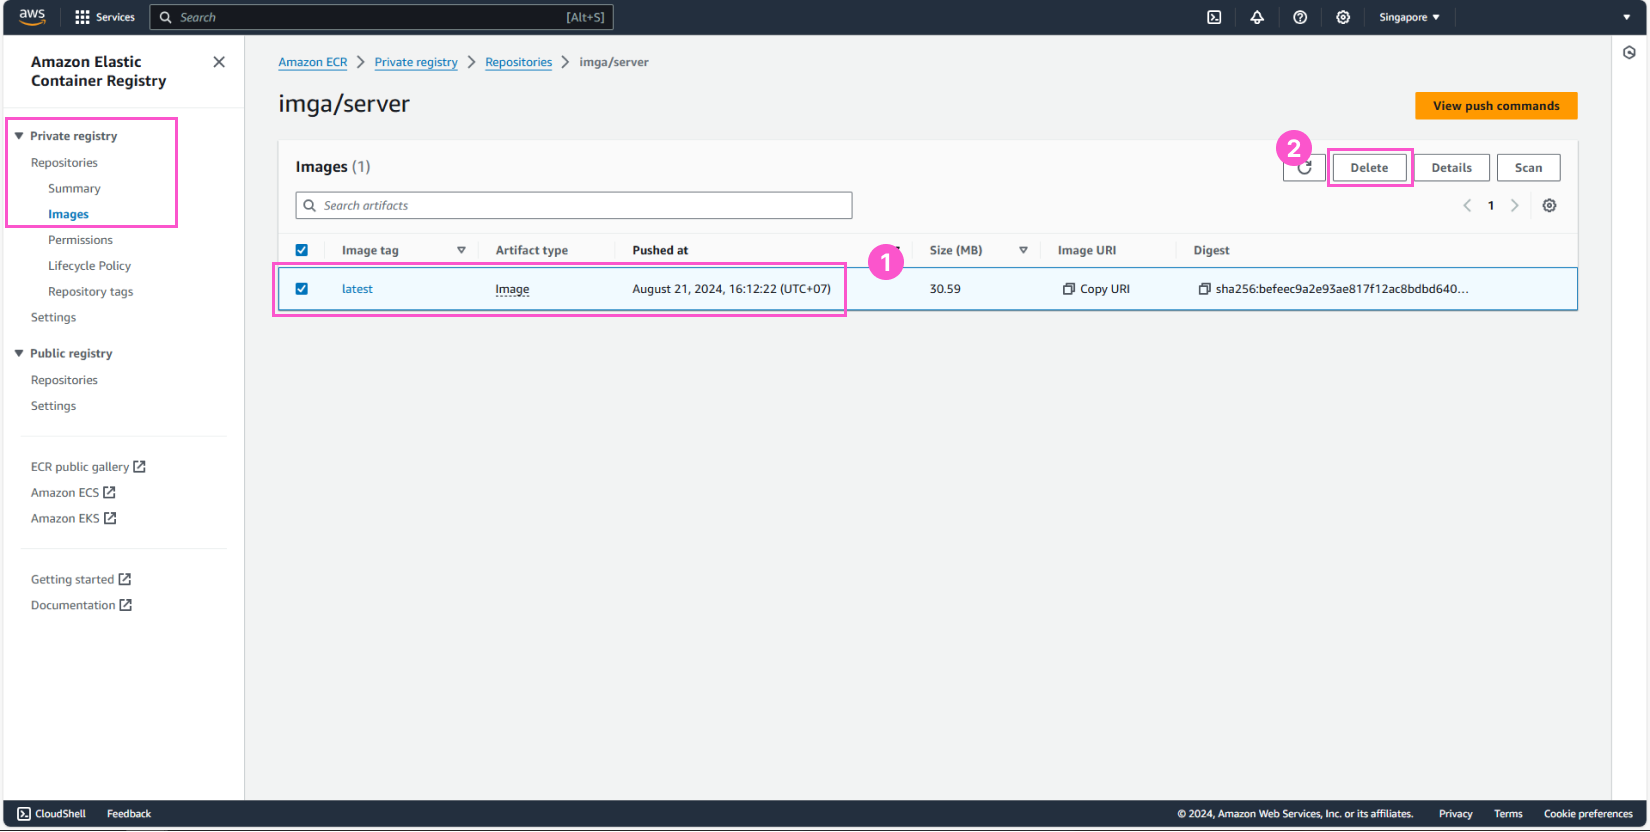Uncheck the latest image row checkbox
The image size is (1650, 832).
coord(301,289)
